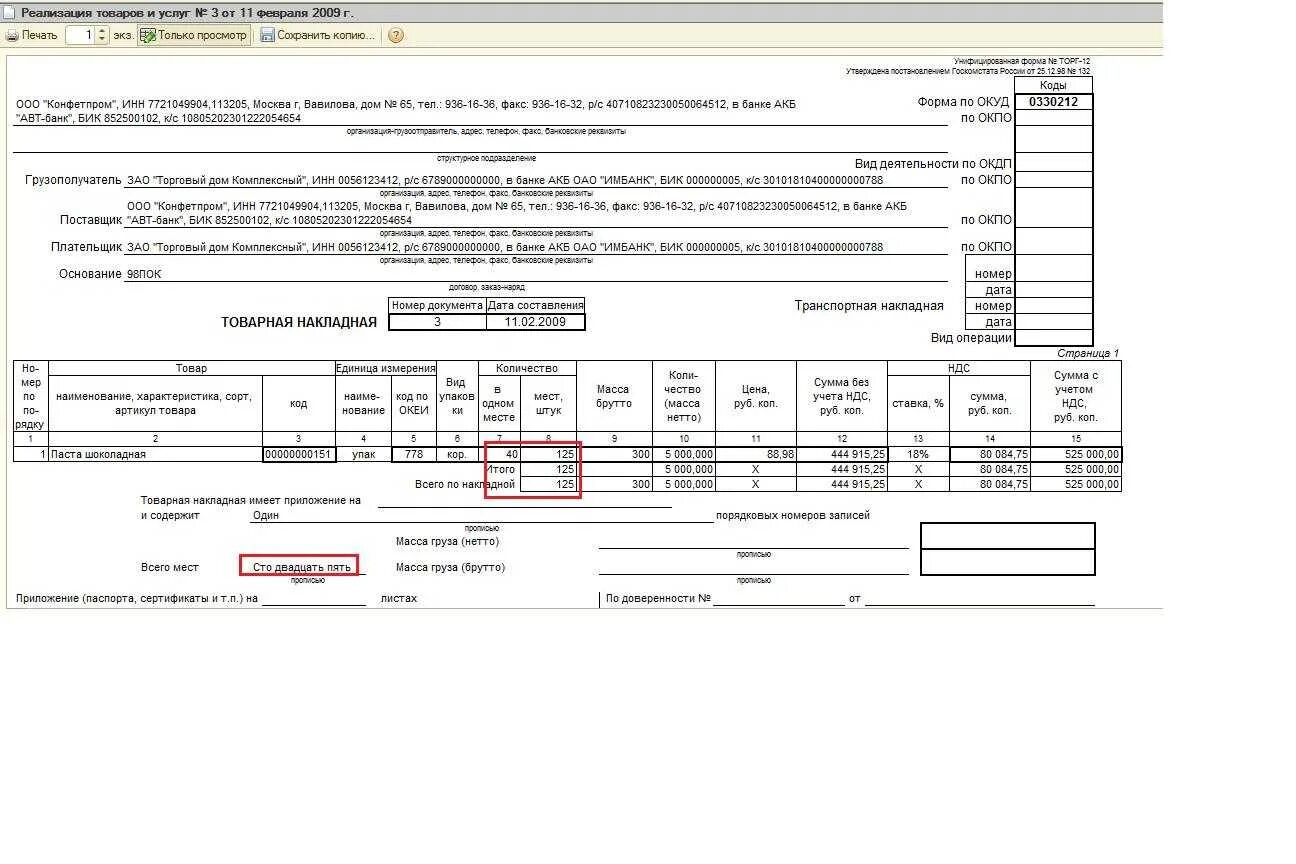The image size is (1296, 864).
Task: Click the price cell 88,98
Action: click(755, 454)
